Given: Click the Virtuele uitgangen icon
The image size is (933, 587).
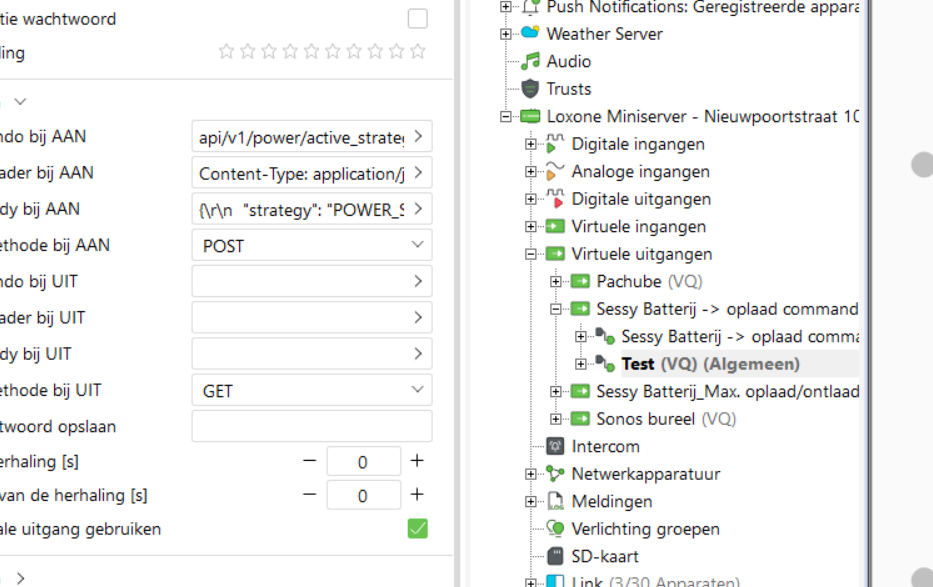Looking at the screenshot, I should [555, 254].
